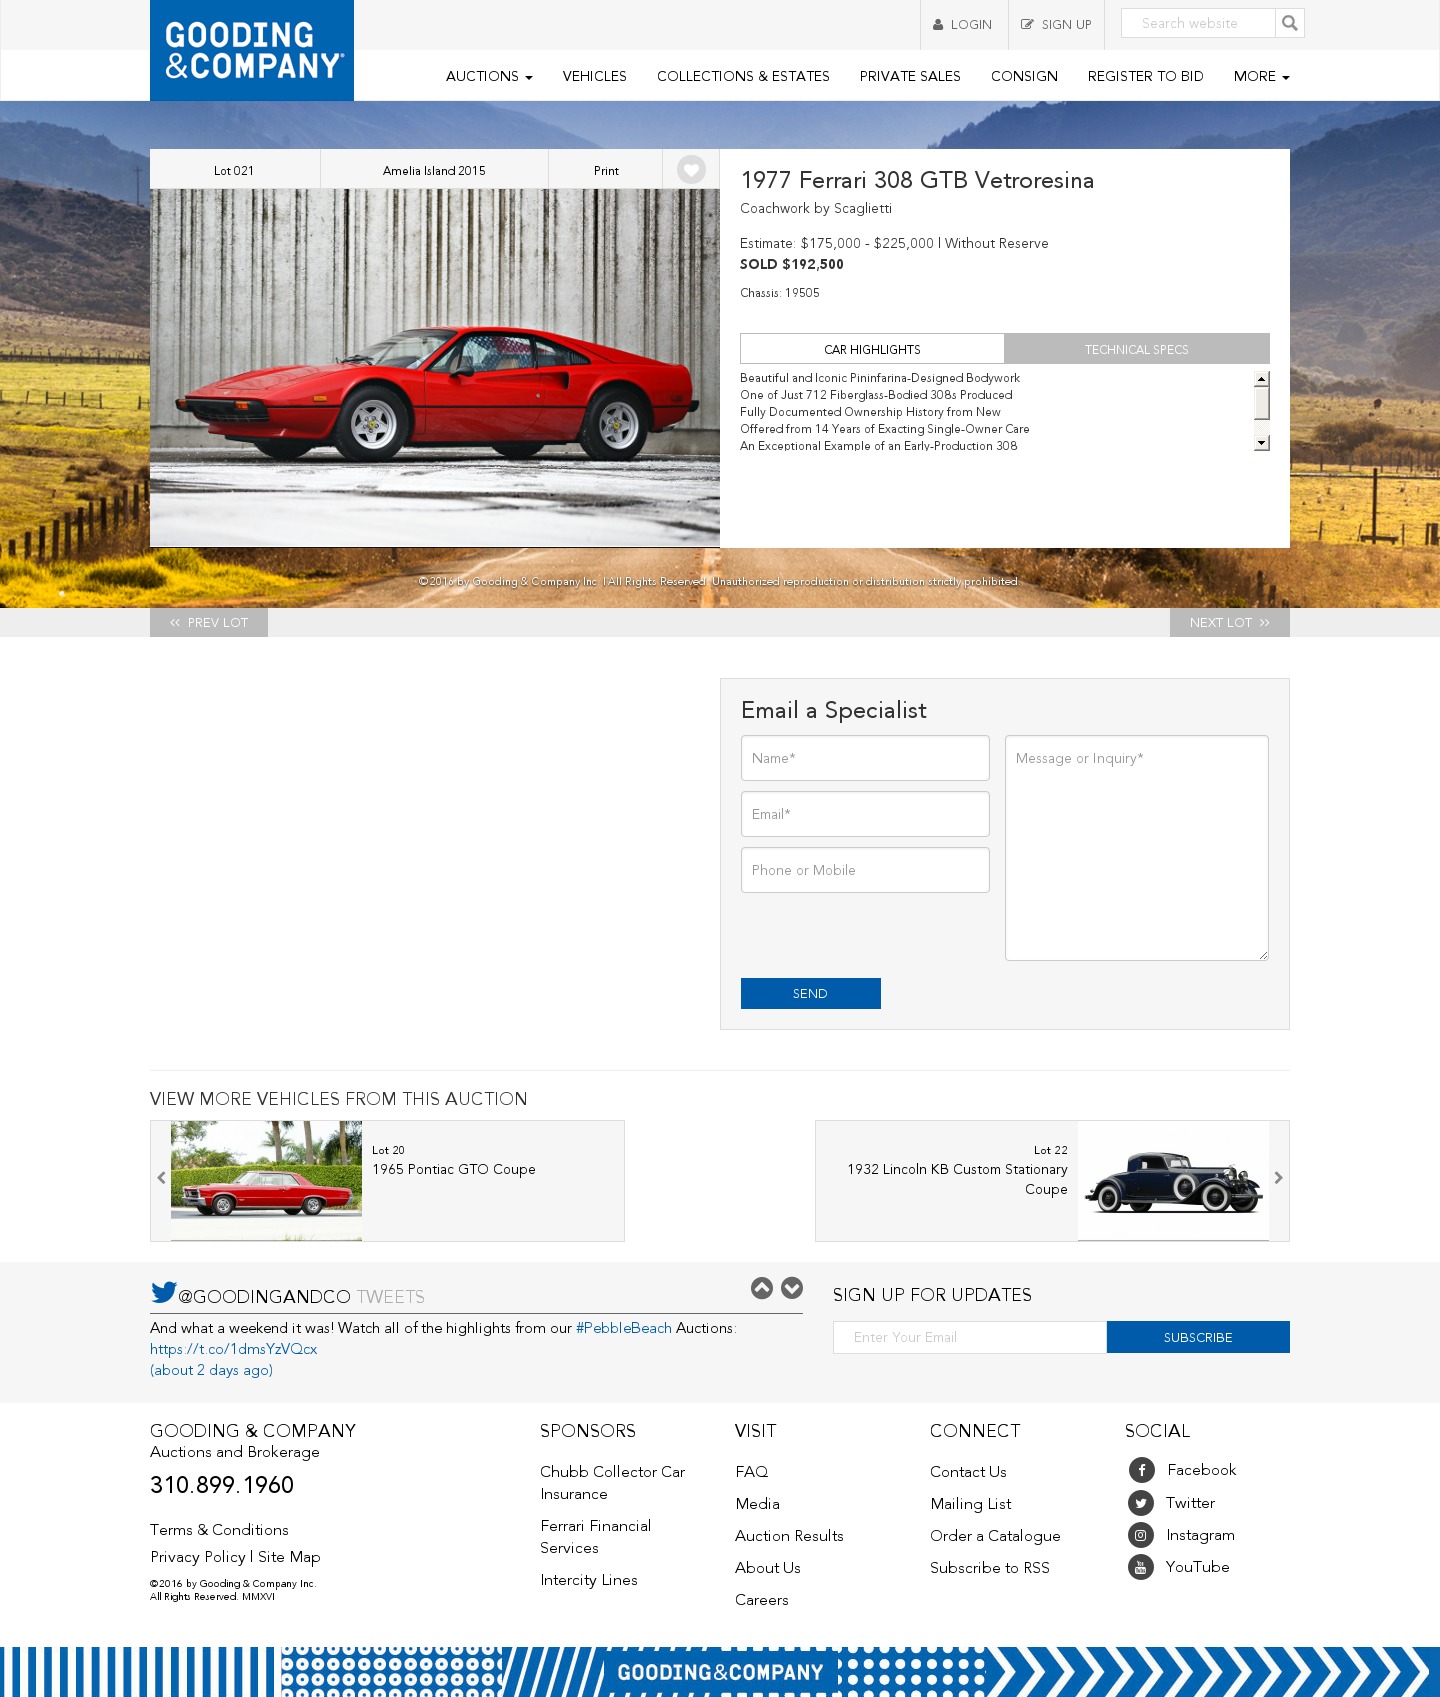Image resolution: width=1440 pixels, height=1697 pixels.
Task: Go to Next Lot
Action: (1230, 622)
